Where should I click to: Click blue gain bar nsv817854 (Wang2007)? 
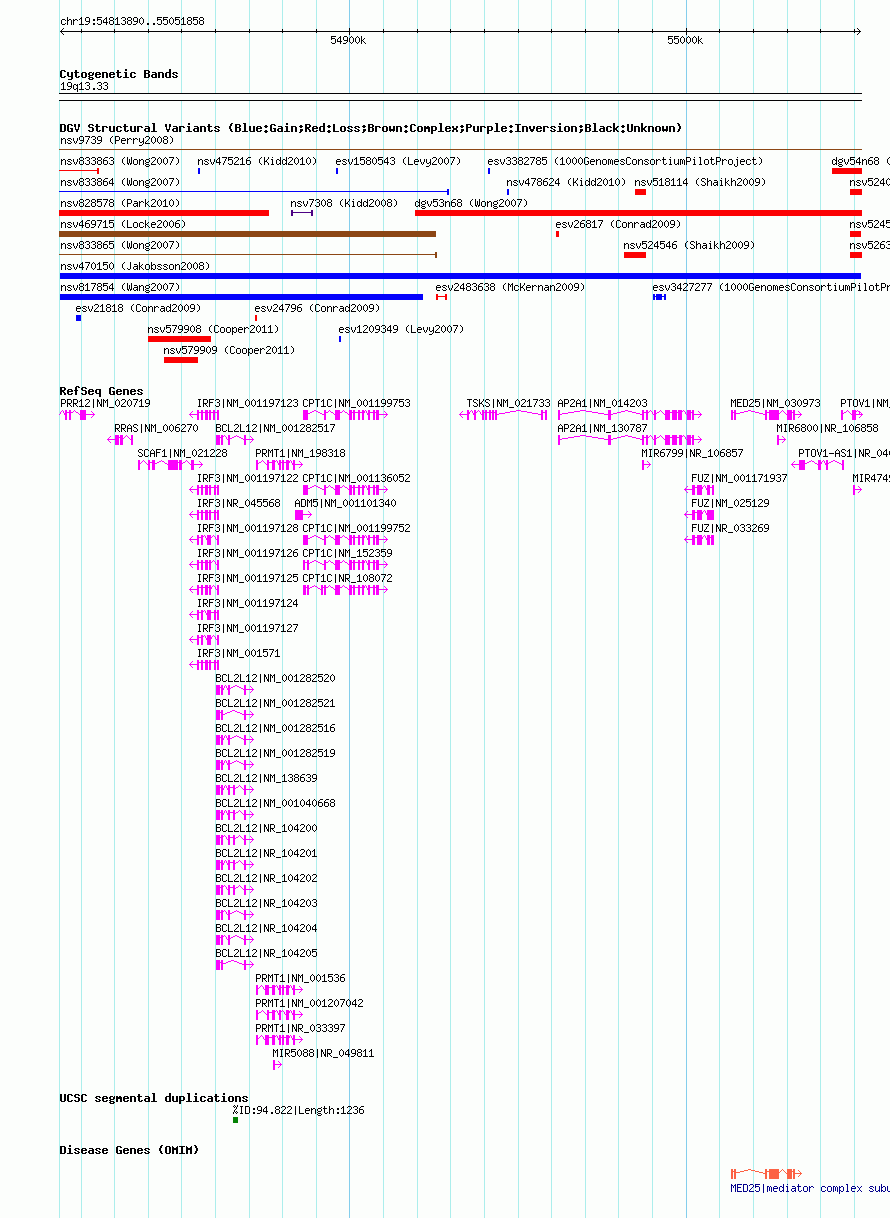(241, 297)
